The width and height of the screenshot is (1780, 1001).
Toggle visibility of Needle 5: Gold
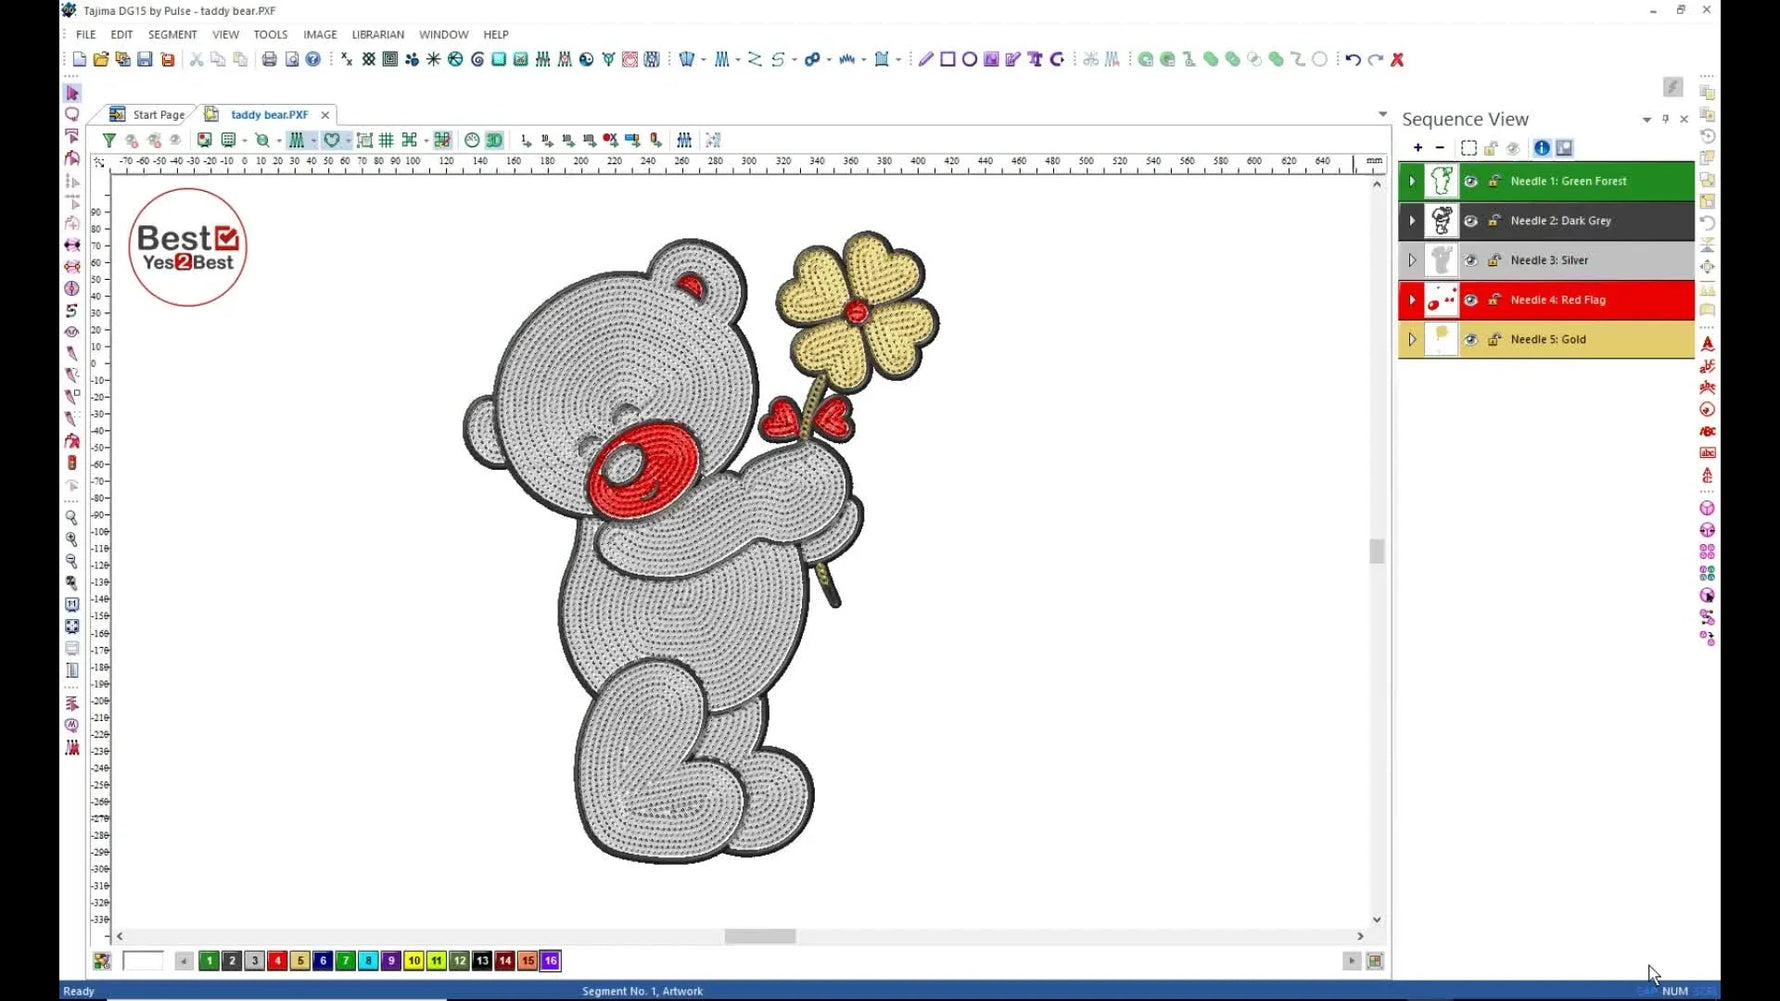1471,340
